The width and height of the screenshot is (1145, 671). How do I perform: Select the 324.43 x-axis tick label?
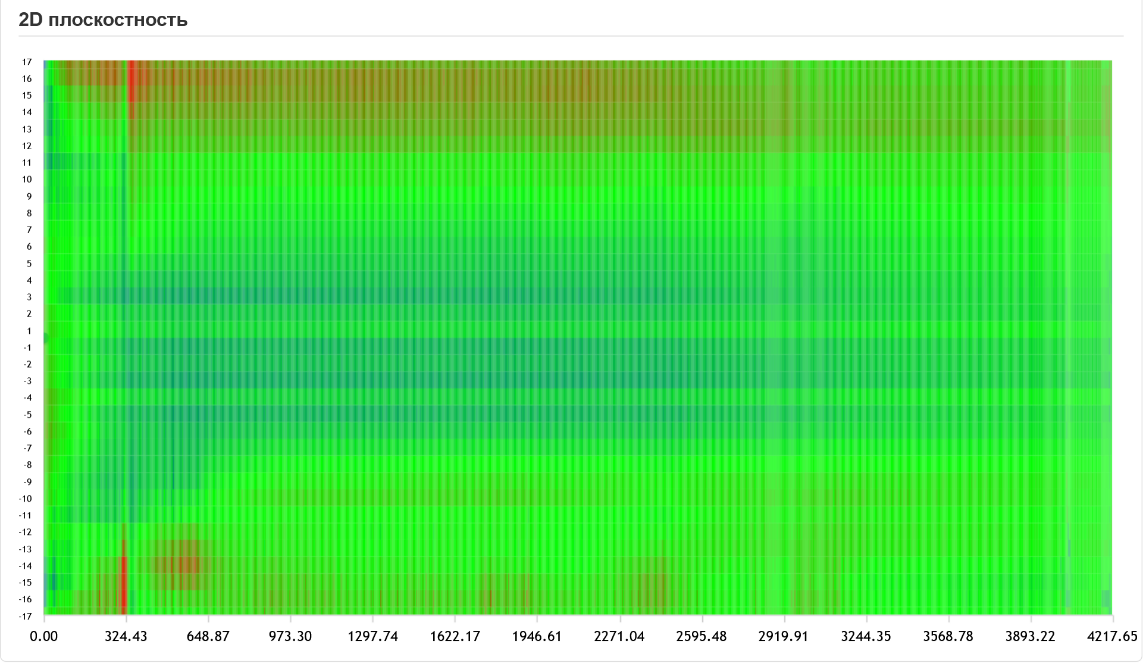126,635
